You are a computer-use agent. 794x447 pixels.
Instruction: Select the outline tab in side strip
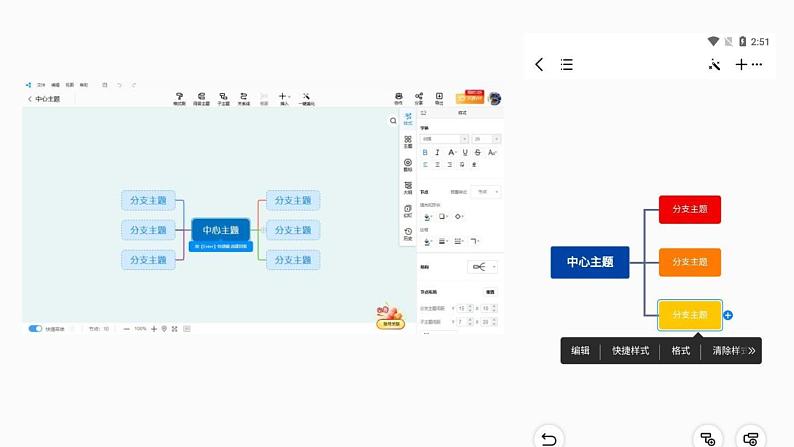point(408,188)
